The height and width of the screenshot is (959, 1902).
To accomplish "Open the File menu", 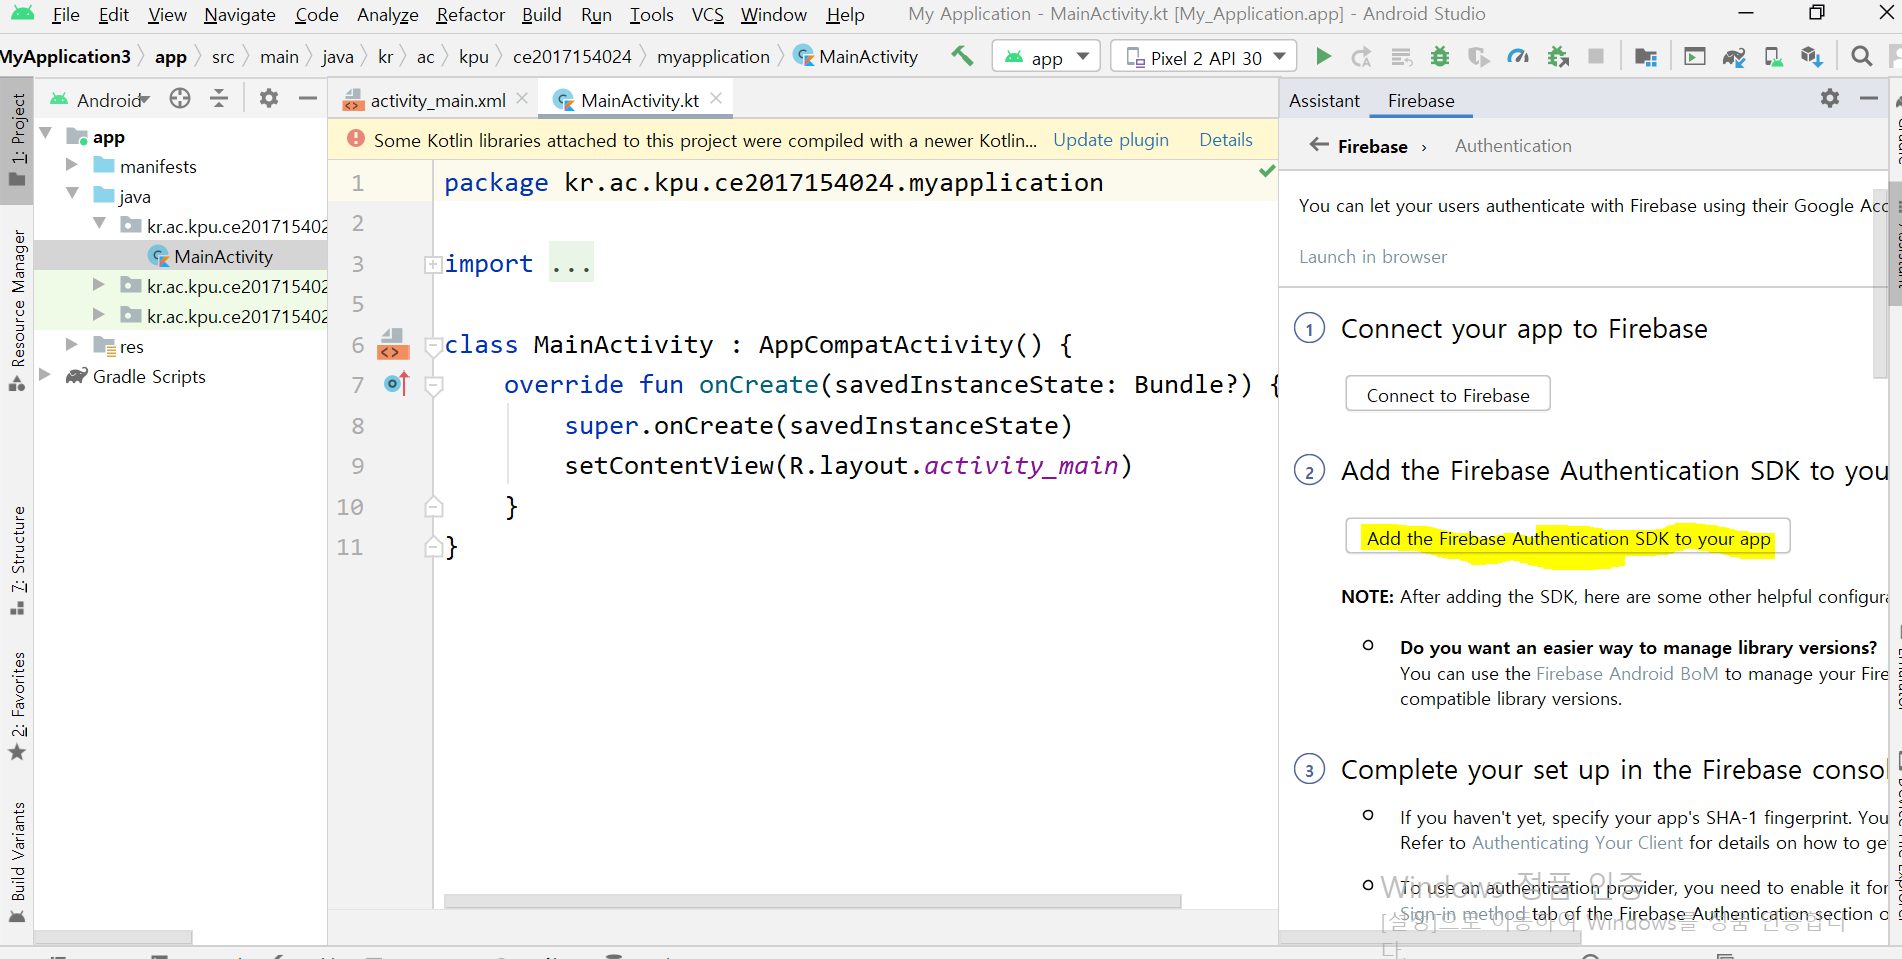I will click(66, 15).
